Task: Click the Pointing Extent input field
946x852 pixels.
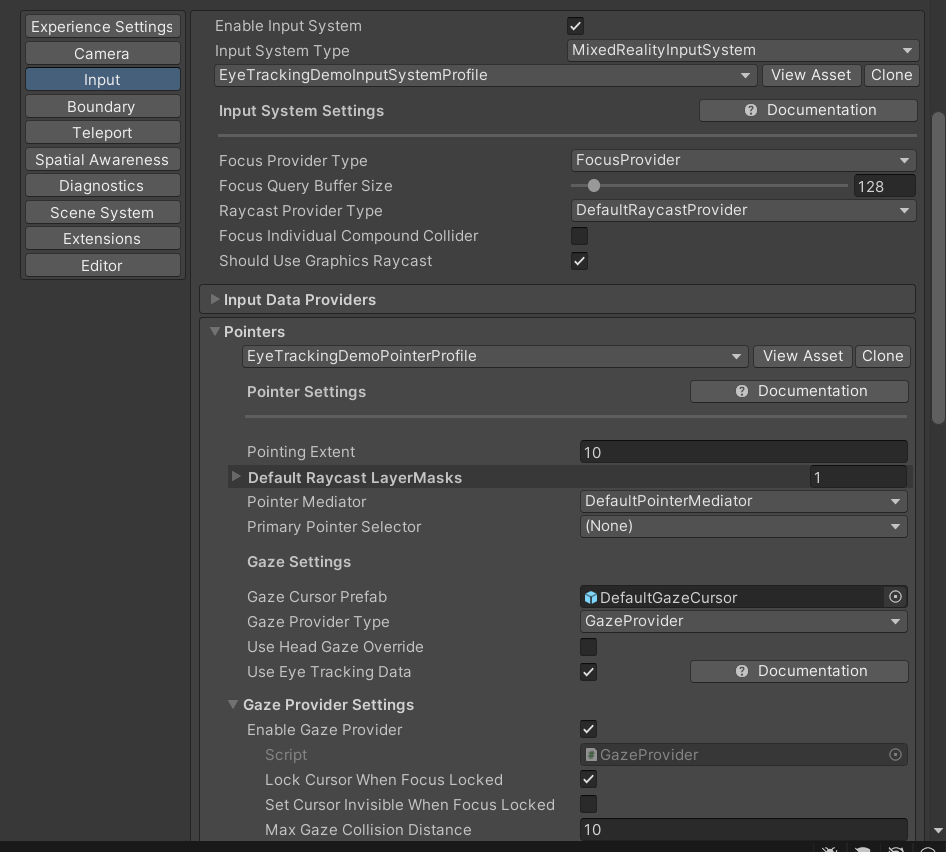Action: (x=743, y=452)
